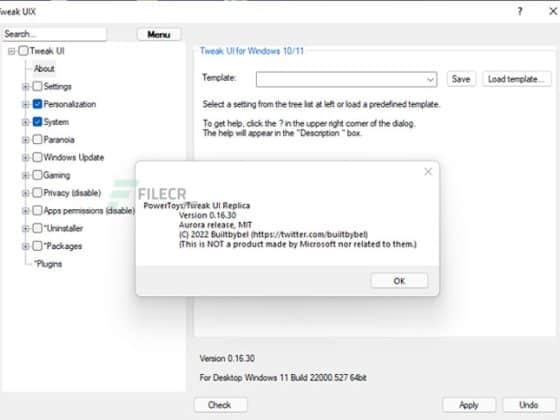This screenshot has width=560, height=420.
Task: Expand the *Packages tree node
Action: click(25, 246)
